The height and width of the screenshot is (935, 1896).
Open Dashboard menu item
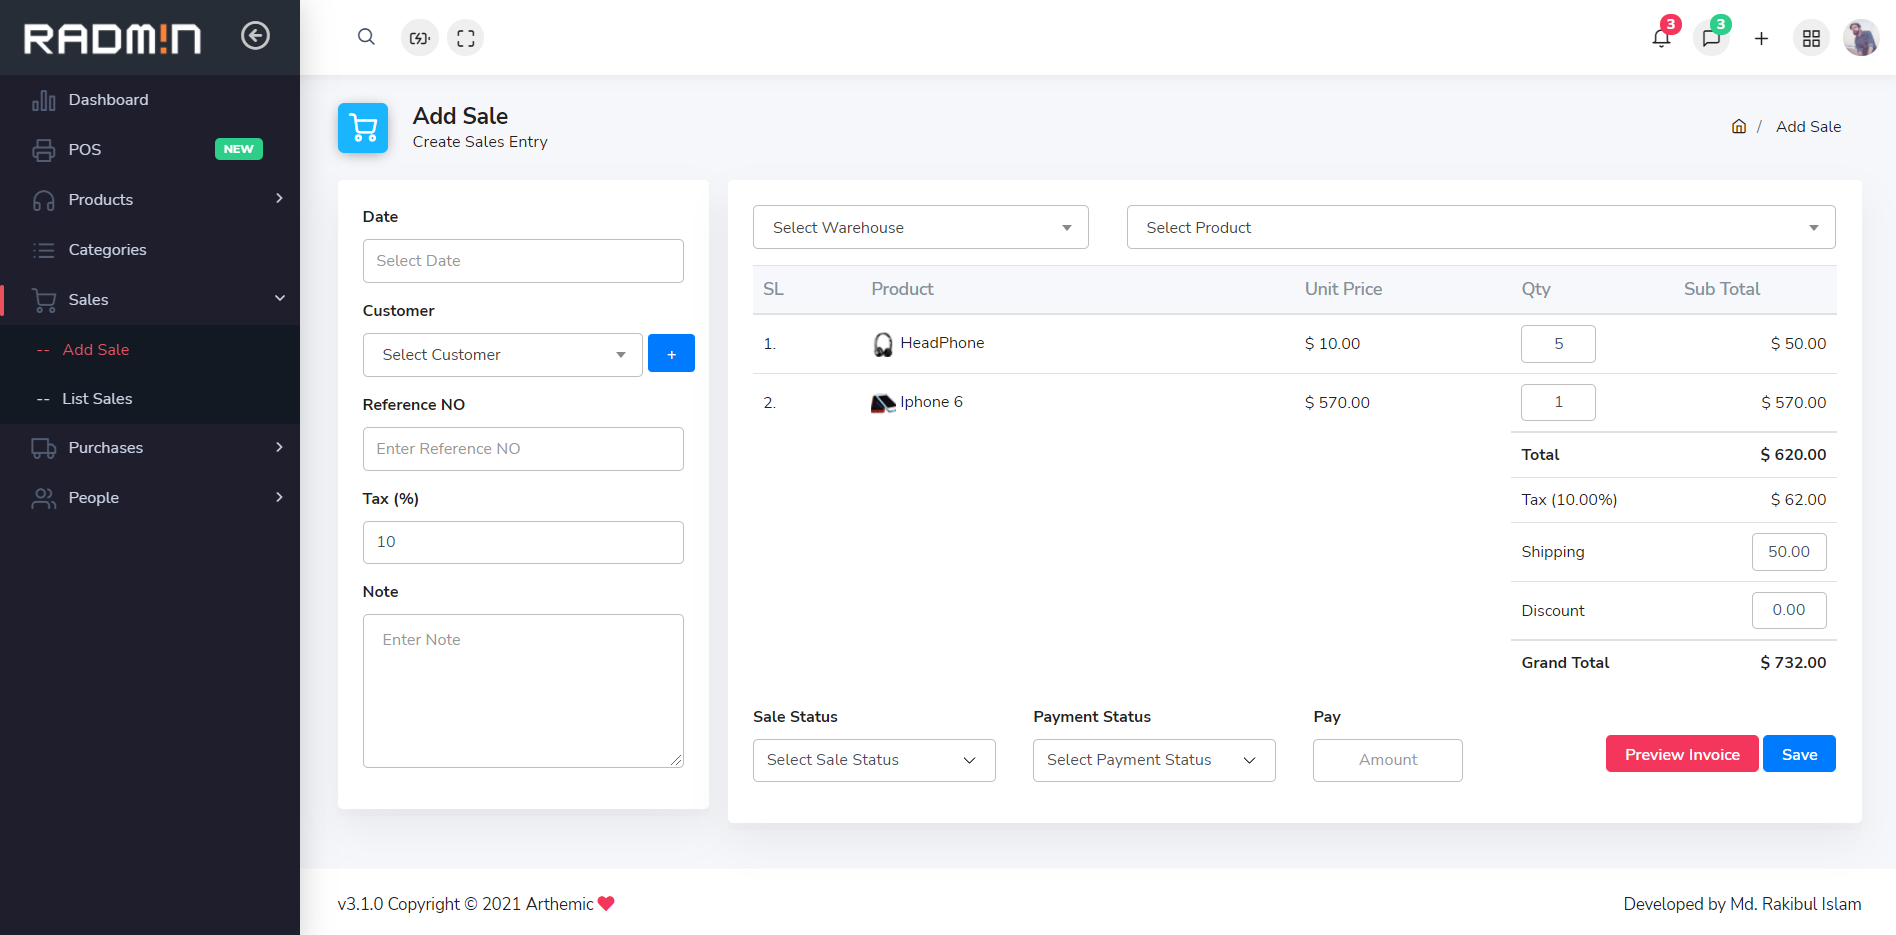click(150, 100)
